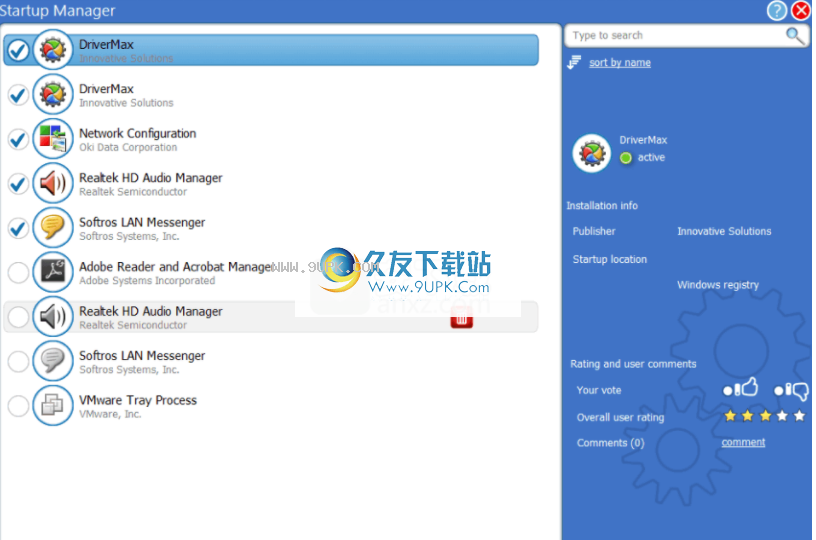Viewport: 816px width, 540px height.
Task: Click the Startup location label
Action: (x=610, y=259)
